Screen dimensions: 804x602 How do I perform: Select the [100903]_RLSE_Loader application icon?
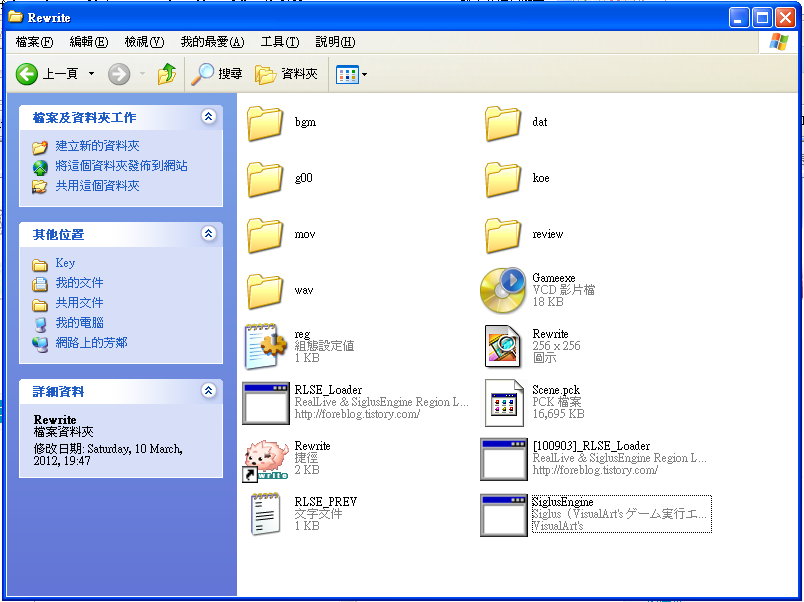pos(504,459)
